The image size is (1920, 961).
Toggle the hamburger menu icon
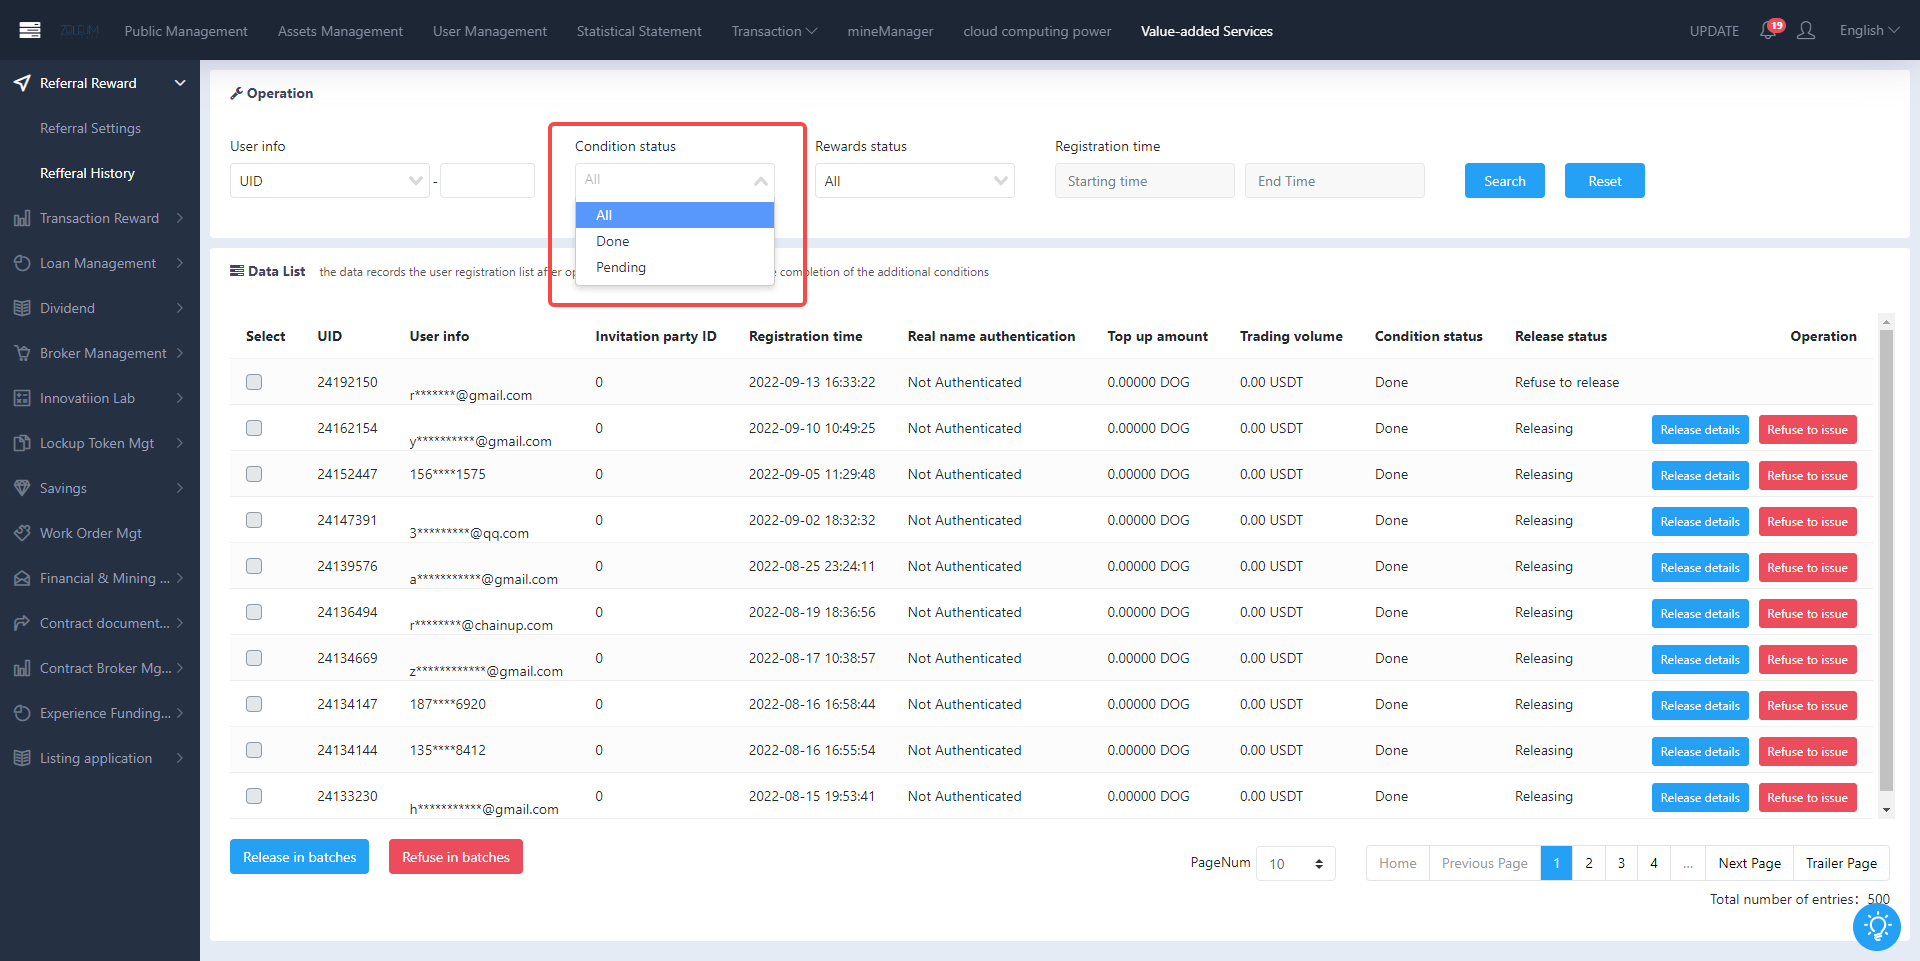click(x=30, y=30)
